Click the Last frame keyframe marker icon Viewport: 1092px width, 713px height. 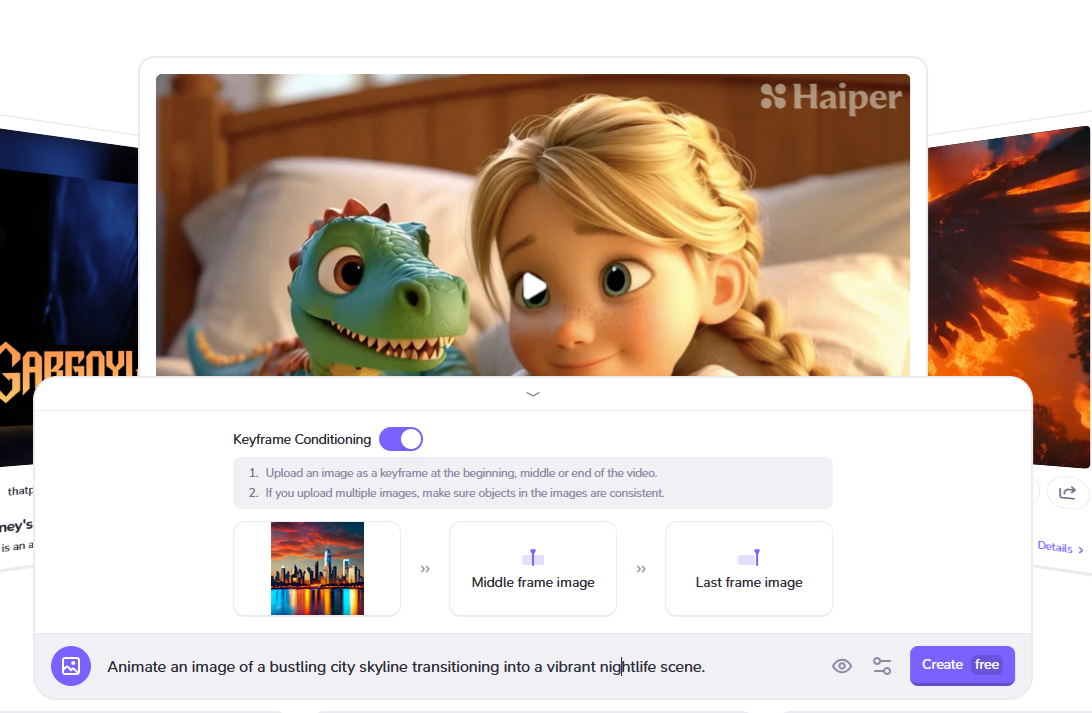point(749,558)
